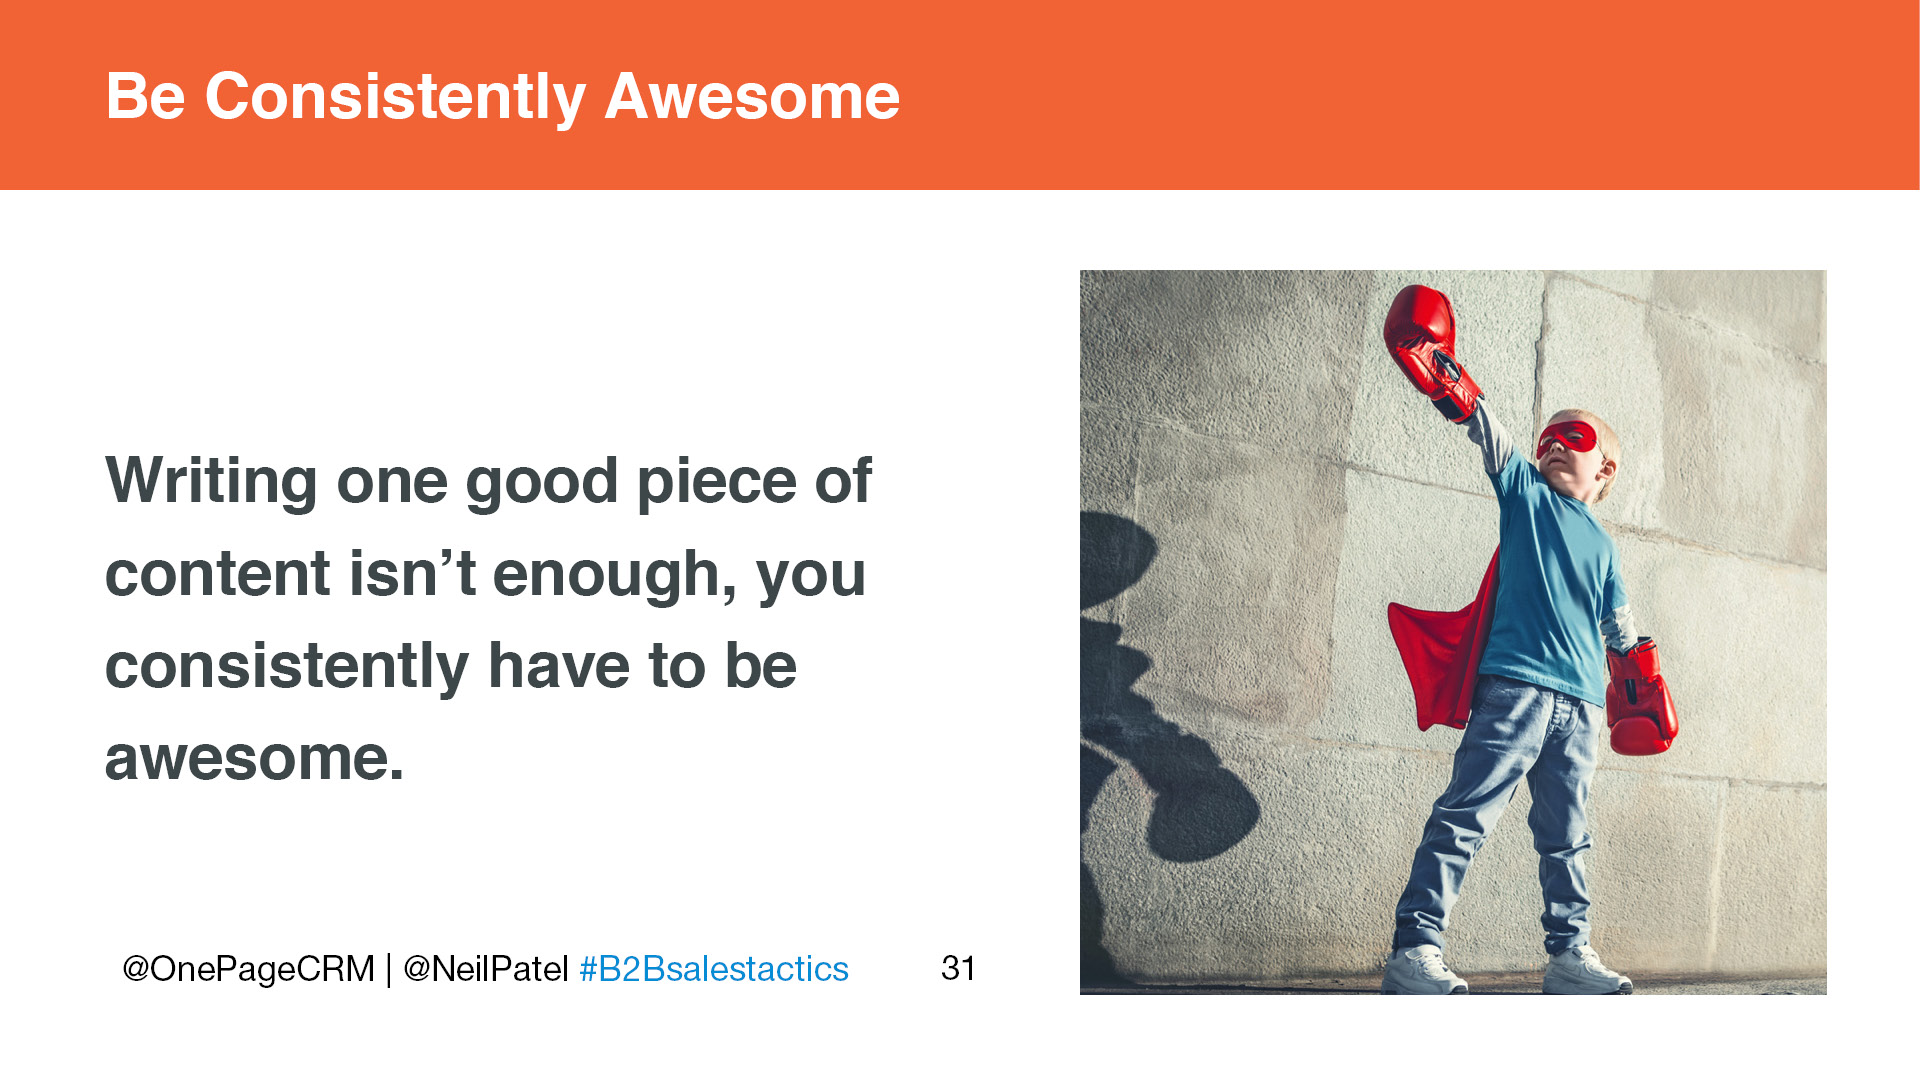Click the vertical bar separator between handles

point(389,969)
